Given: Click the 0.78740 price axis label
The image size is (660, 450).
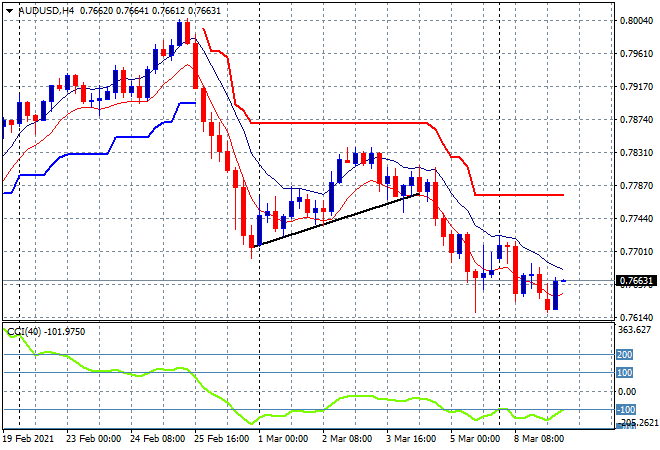Looking at the screenshot, I should pyautogui.click(x=636, y=120).
